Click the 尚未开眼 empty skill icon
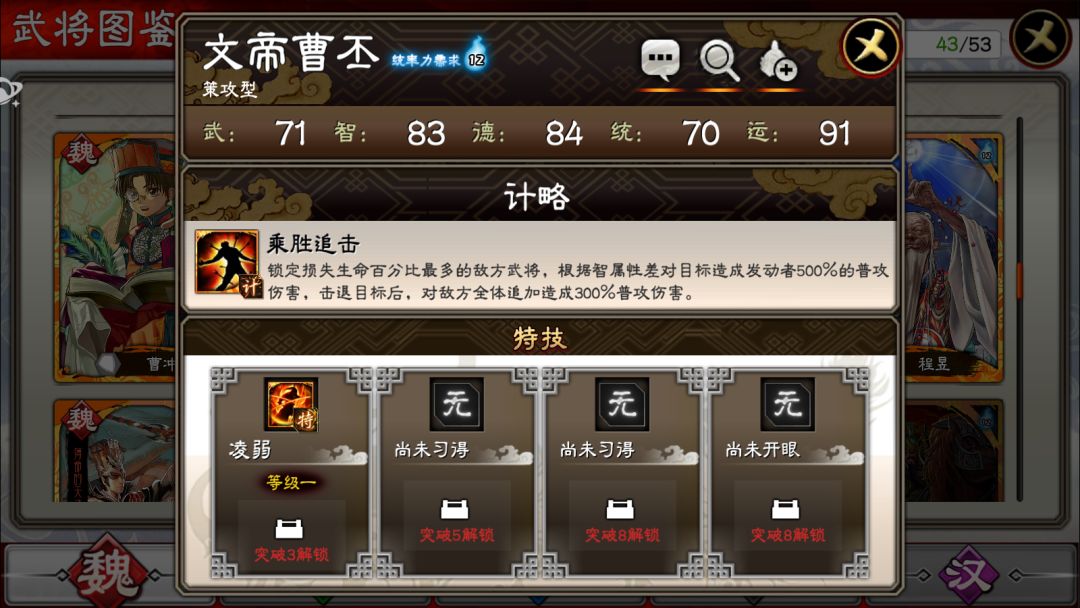The width and height of the screenshot is (1080, 608). point(787,404)
